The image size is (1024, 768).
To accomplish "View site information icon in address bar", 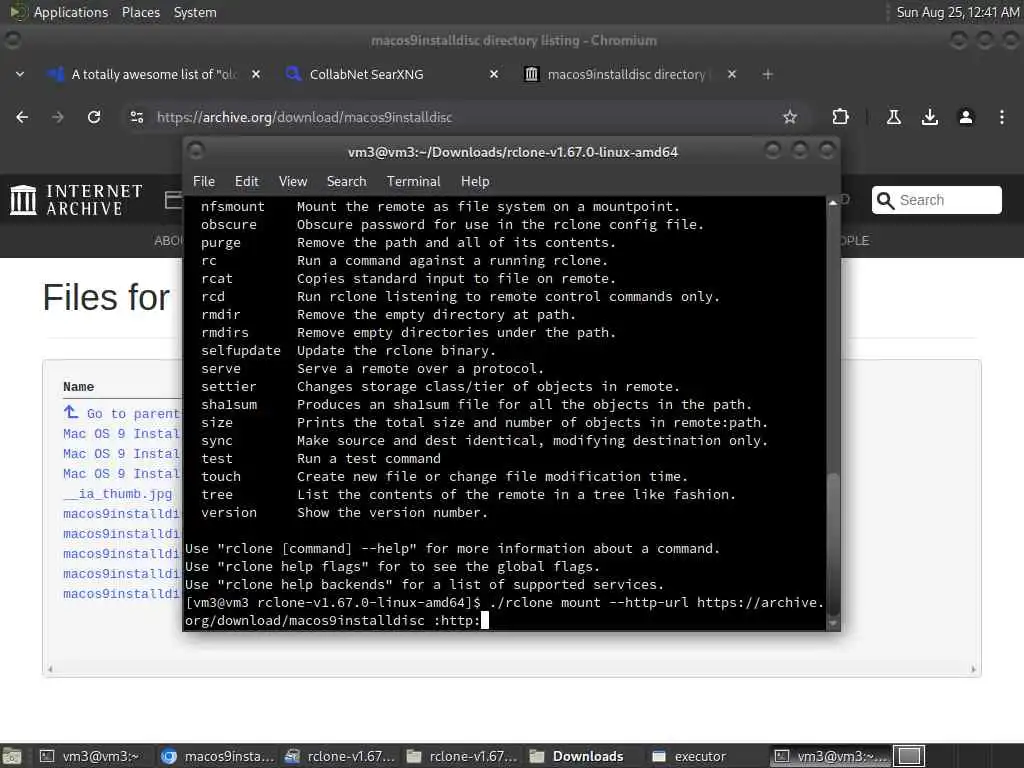I will click(136, 117).
